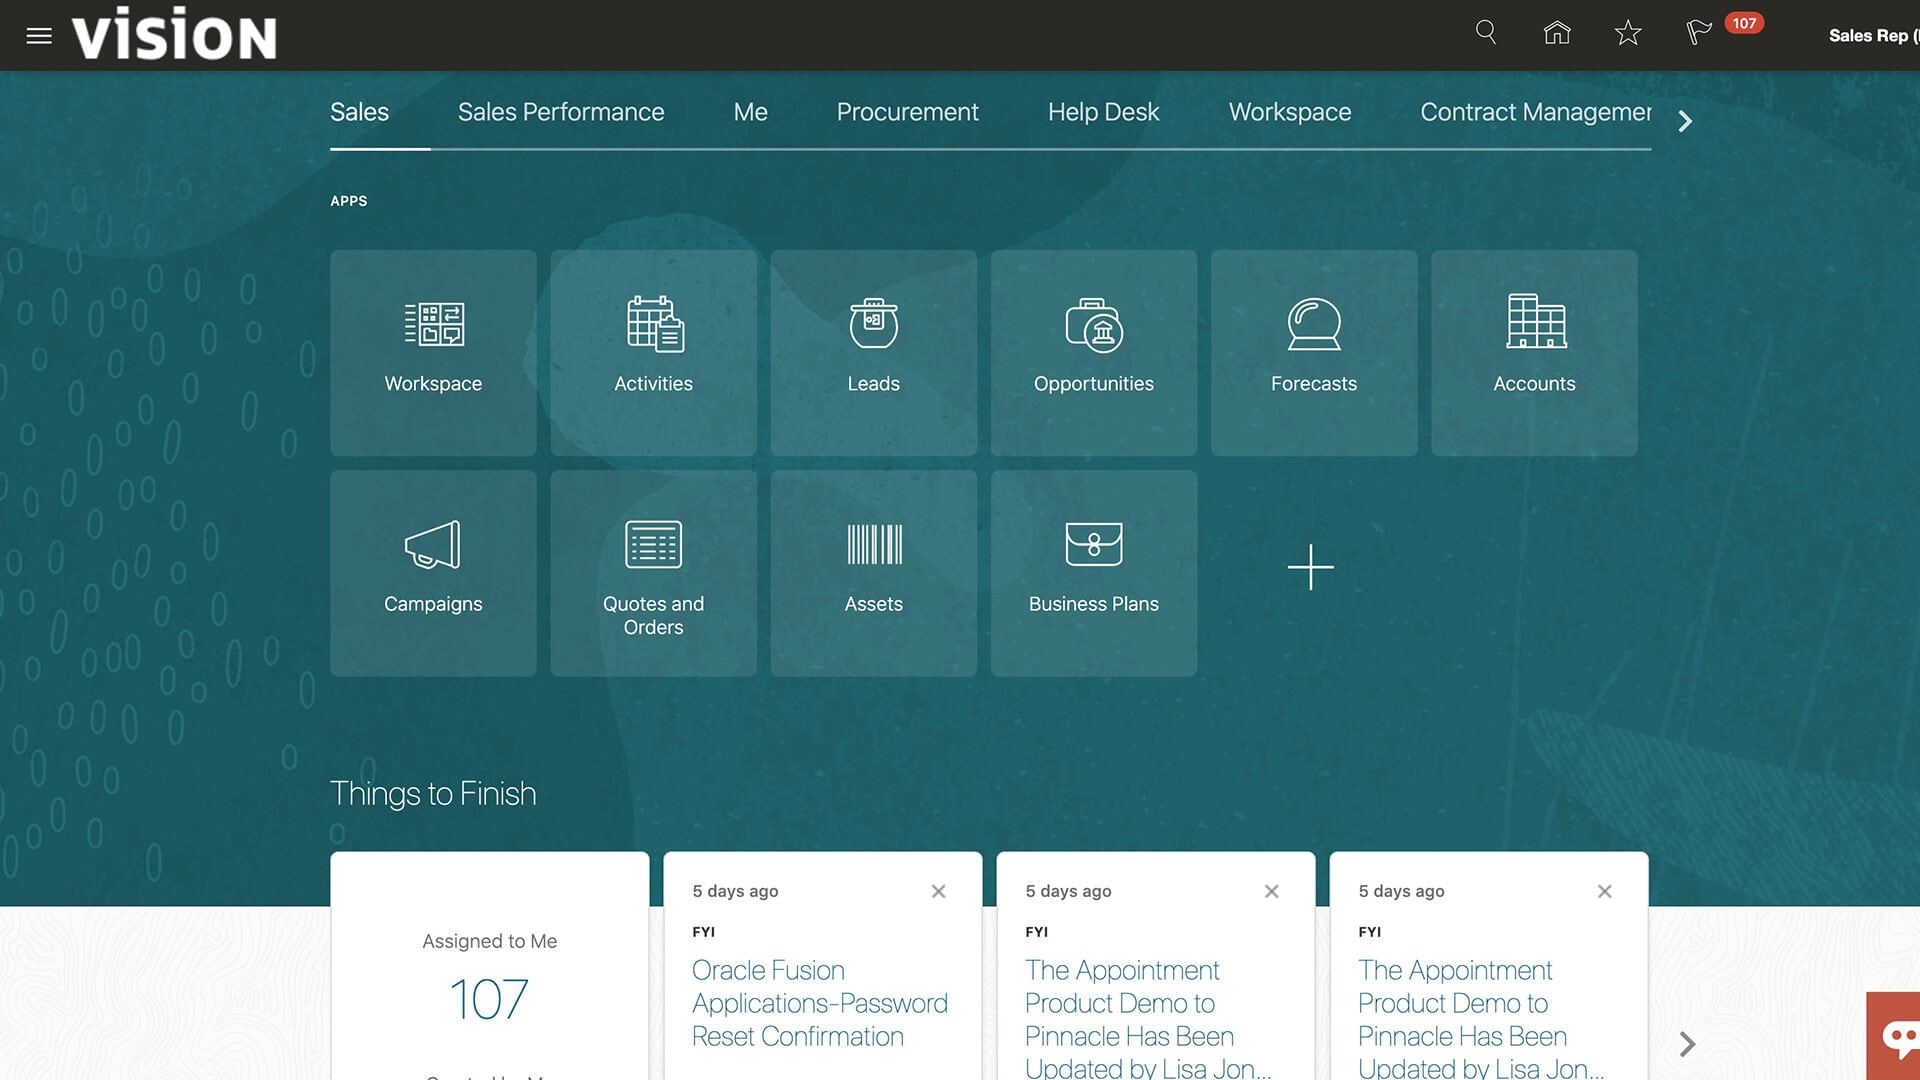This screenshot has width=1920, height=1080.
Task: Open the Business Plans tile
Action: coord(1093,573)
